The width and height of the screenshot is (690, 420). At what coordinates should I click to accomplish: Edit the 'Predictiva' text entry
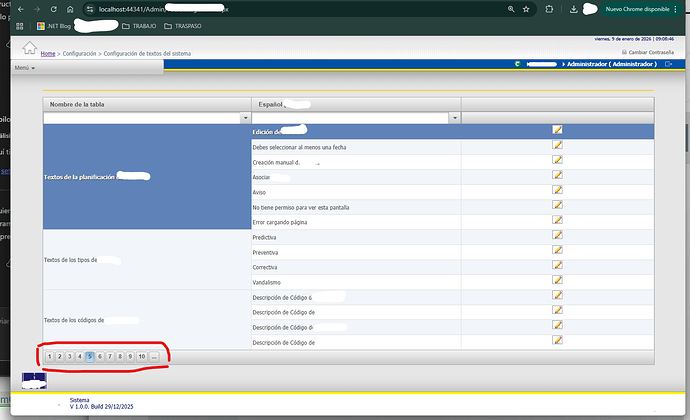558,237
